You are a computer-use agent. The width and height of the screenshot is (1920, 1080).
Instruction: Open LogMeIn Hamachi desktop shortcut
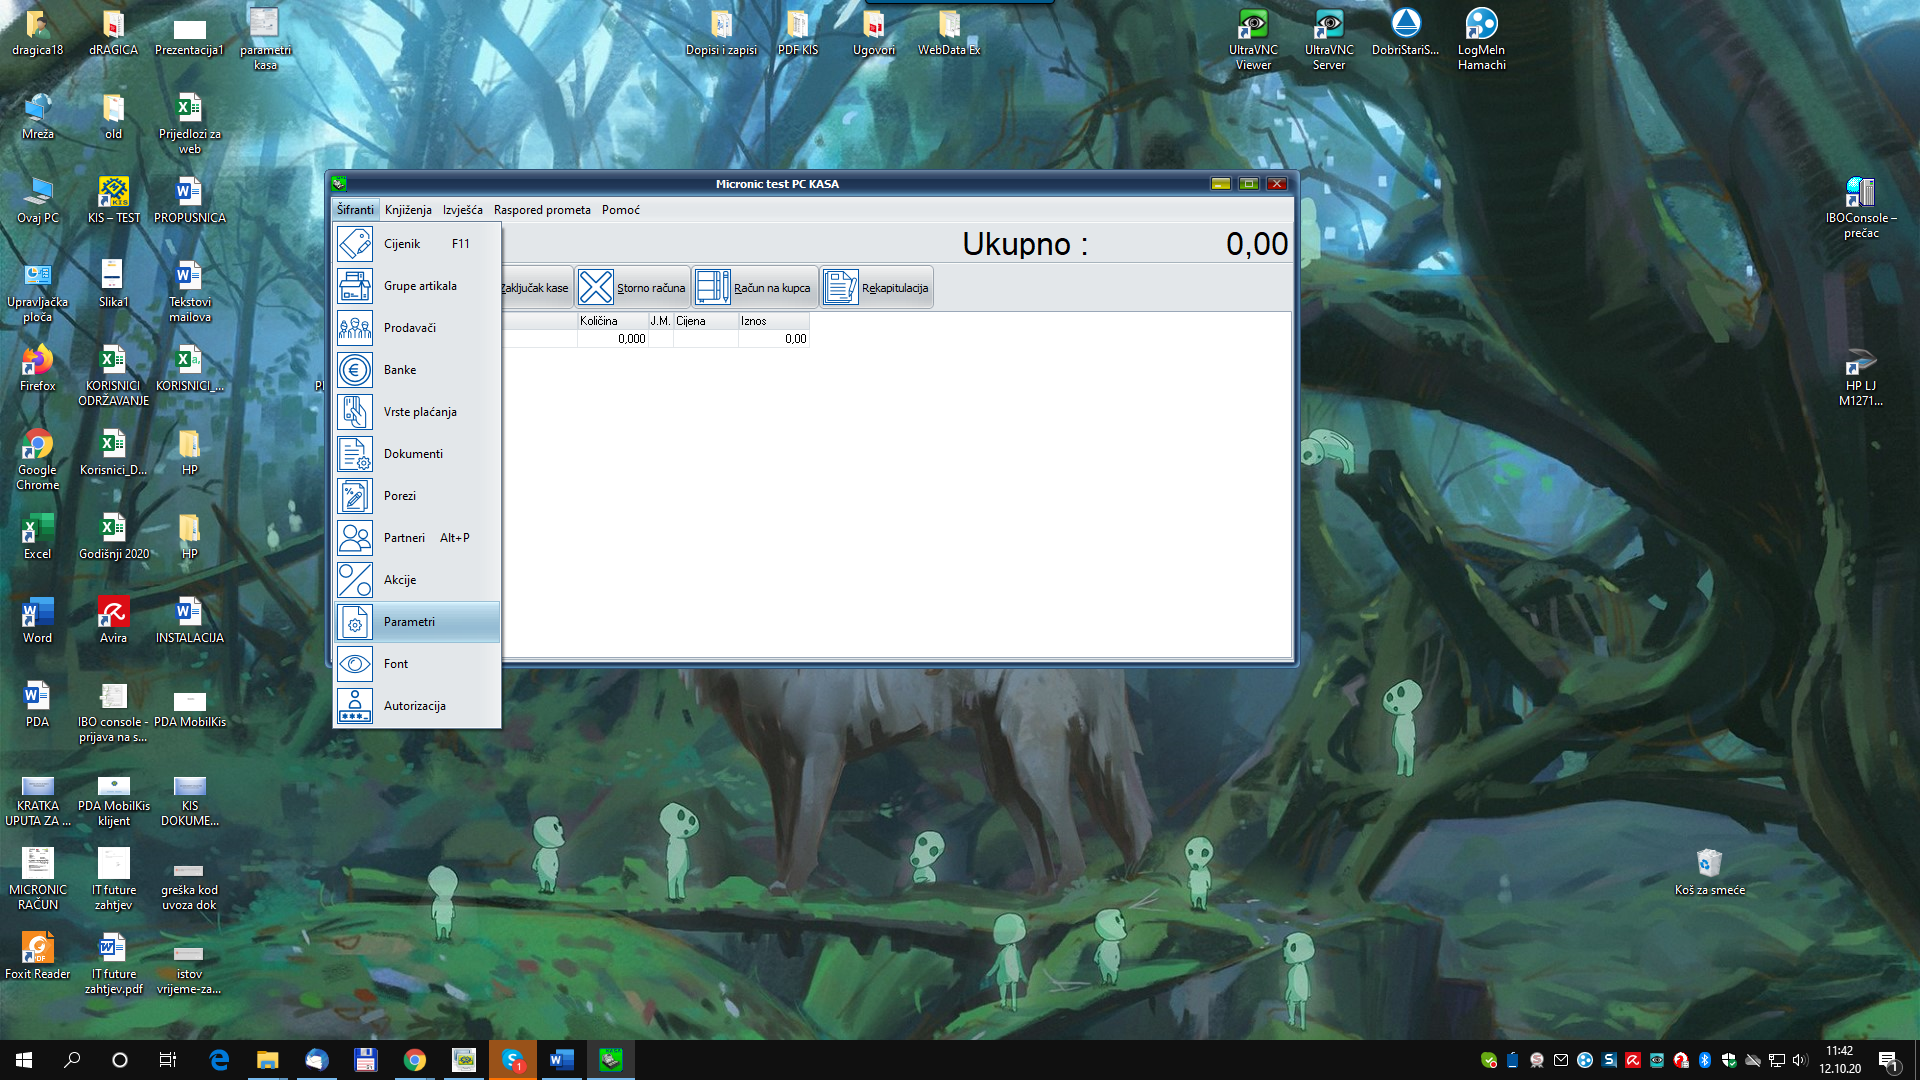click(1481, 39)
